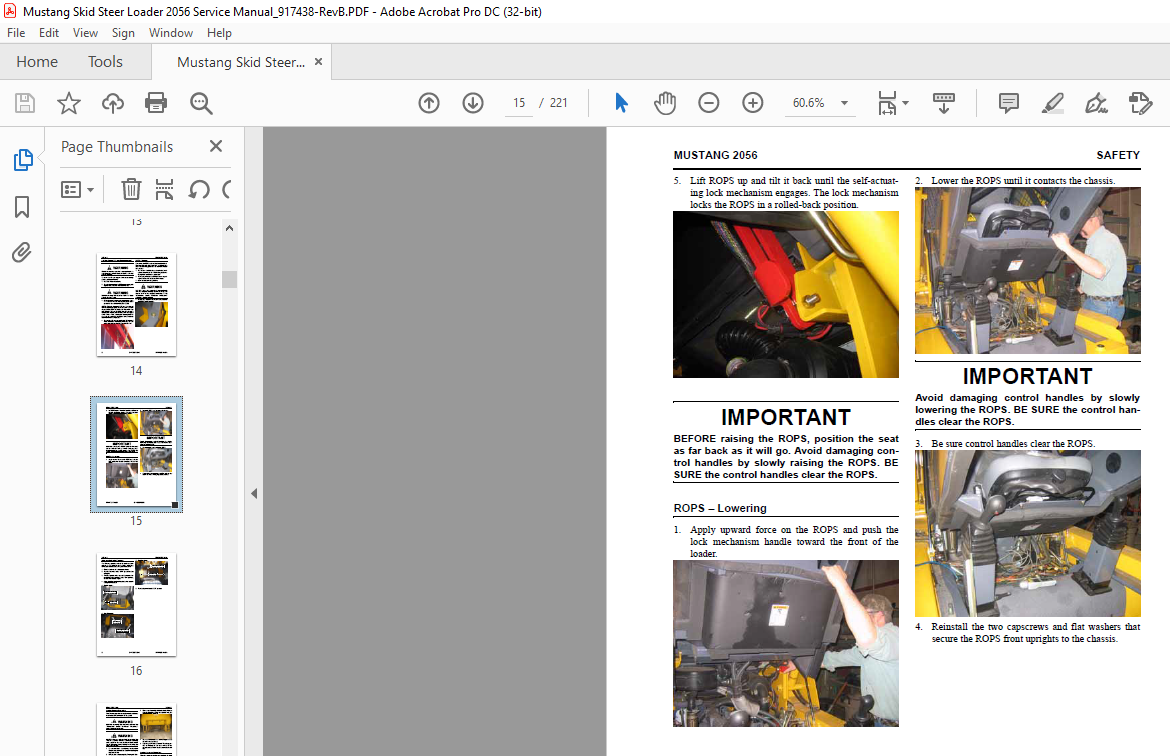Click the stamp/send for signature icon
1170x756 pixels.
1140,103
